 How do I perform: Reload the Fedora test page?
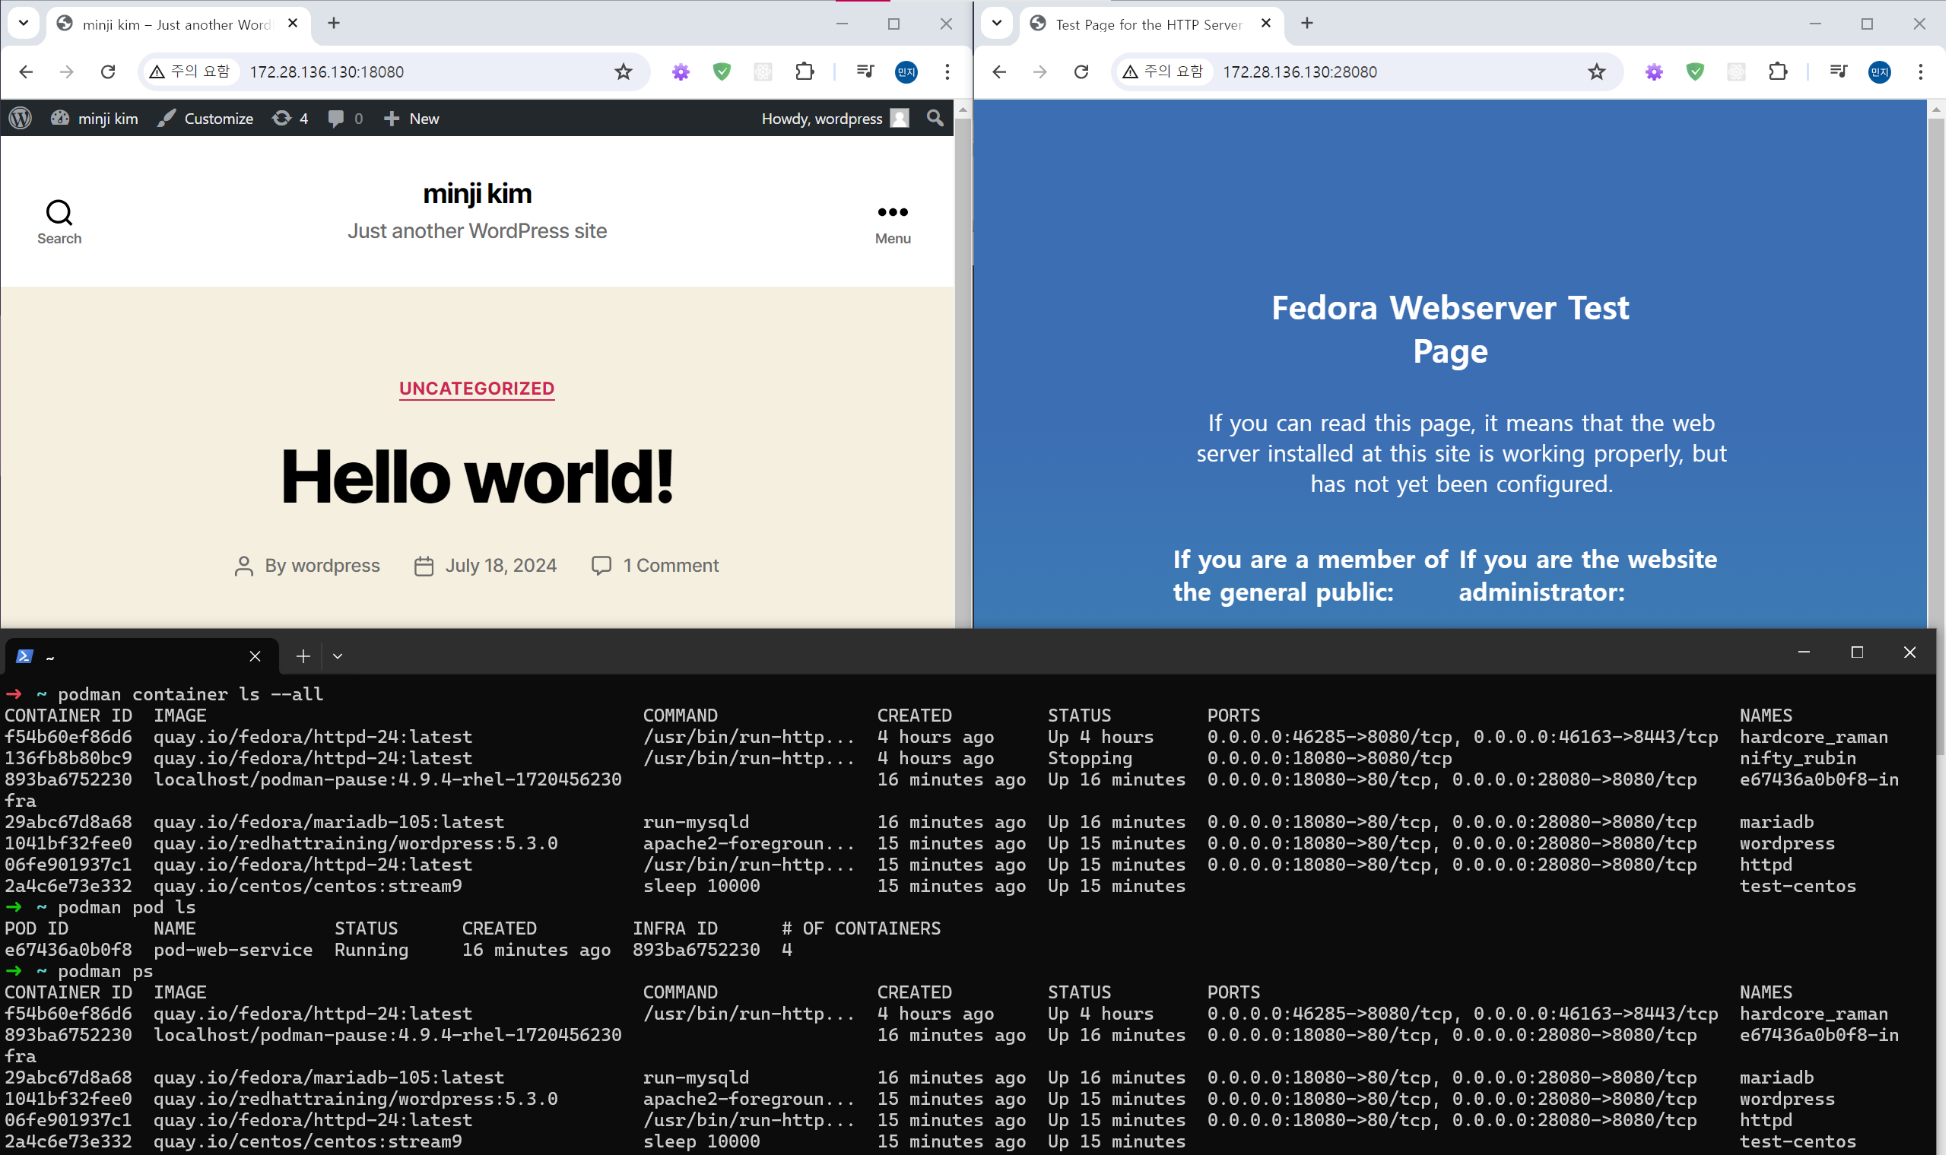tap(1081, 71)
